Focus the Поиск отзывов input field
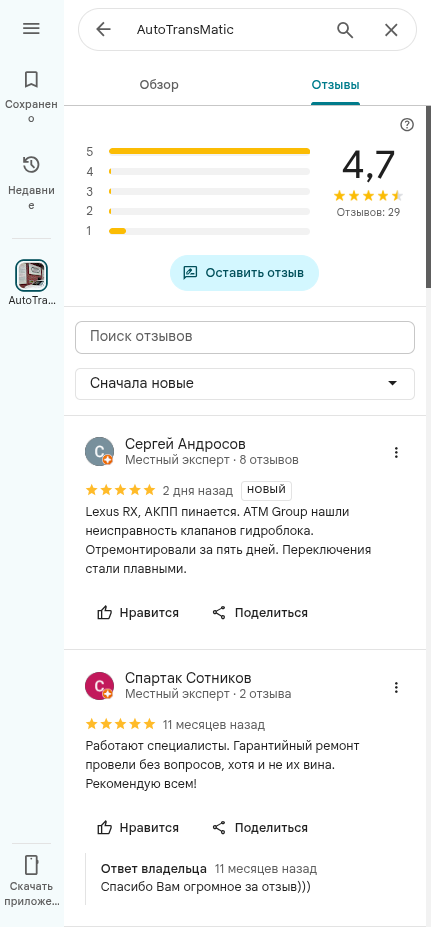The image size is (431, 927). [x=245, y=337]
